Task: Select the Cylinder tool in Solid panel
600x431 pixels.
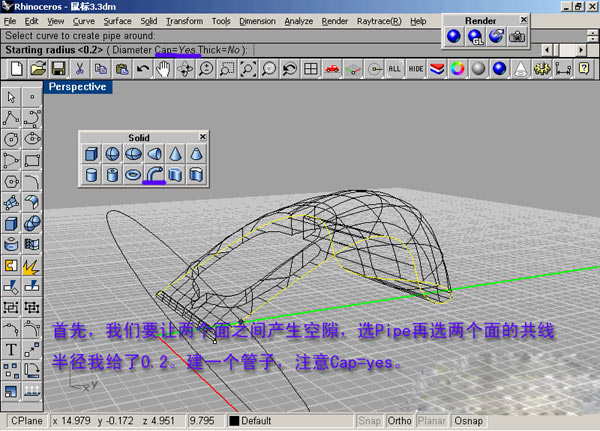Action: 91,175
